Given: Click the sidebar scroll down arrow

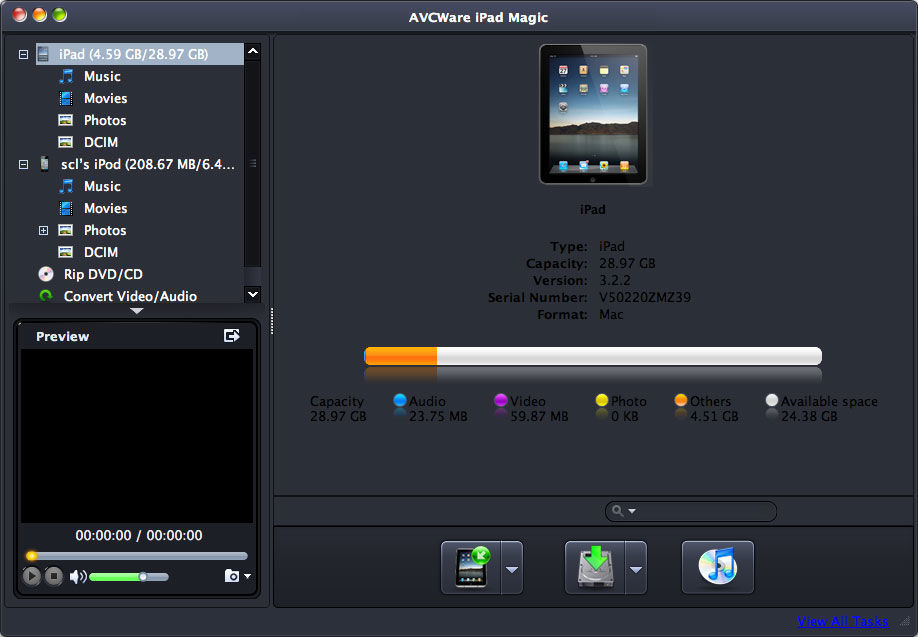Looking at the screenshot, I should (253, 294).
